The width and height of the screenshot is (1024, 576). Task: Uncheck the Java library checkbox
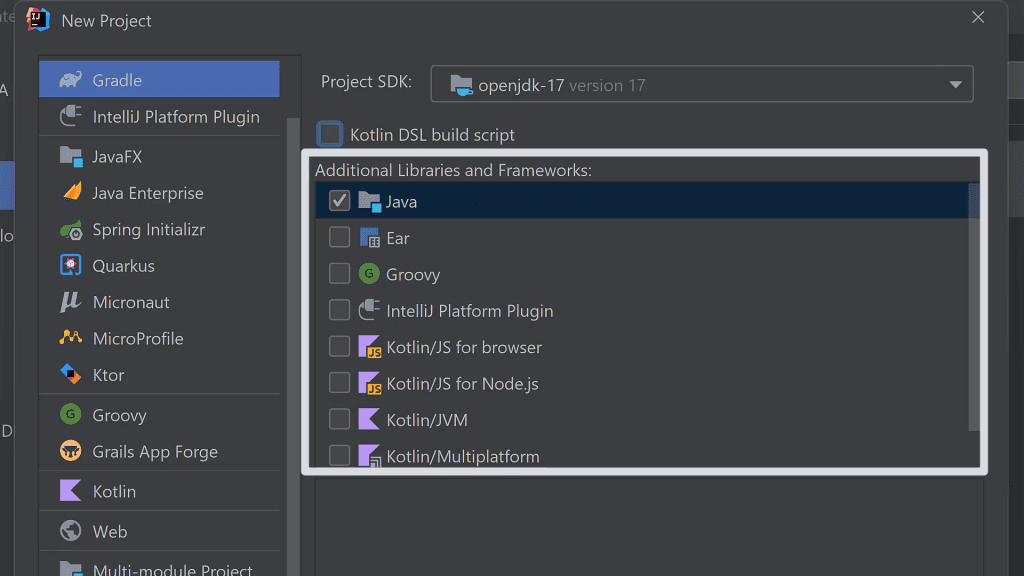pyautogui.click(x=339, y=200)
